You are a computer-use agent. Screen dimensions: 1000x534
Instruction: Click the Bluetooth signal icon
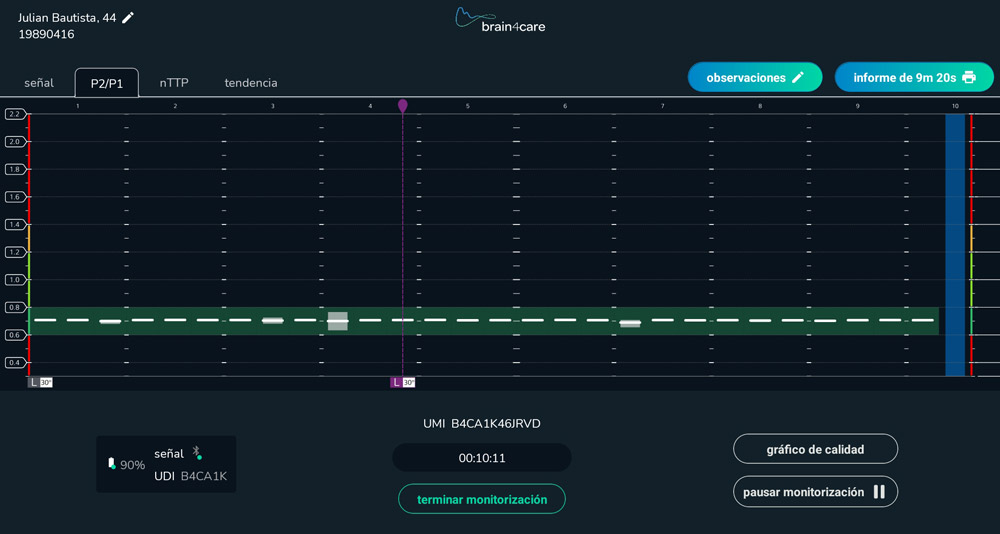coord(198,453)
